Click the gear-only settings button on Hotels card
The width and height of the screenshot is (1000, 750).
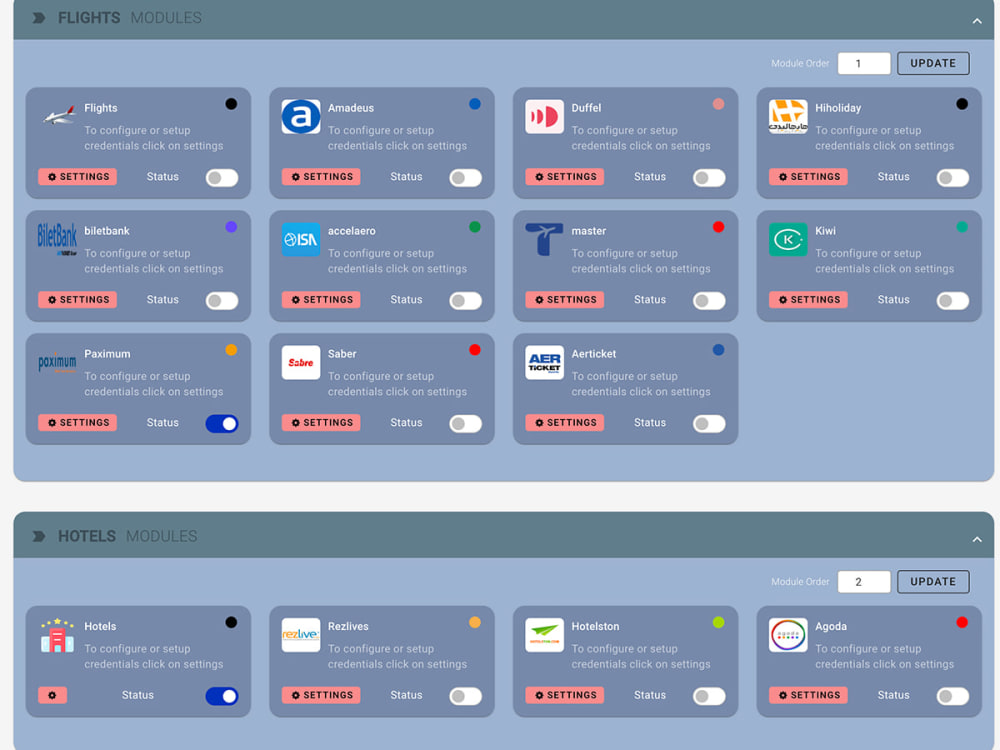(x=52, y=695)
